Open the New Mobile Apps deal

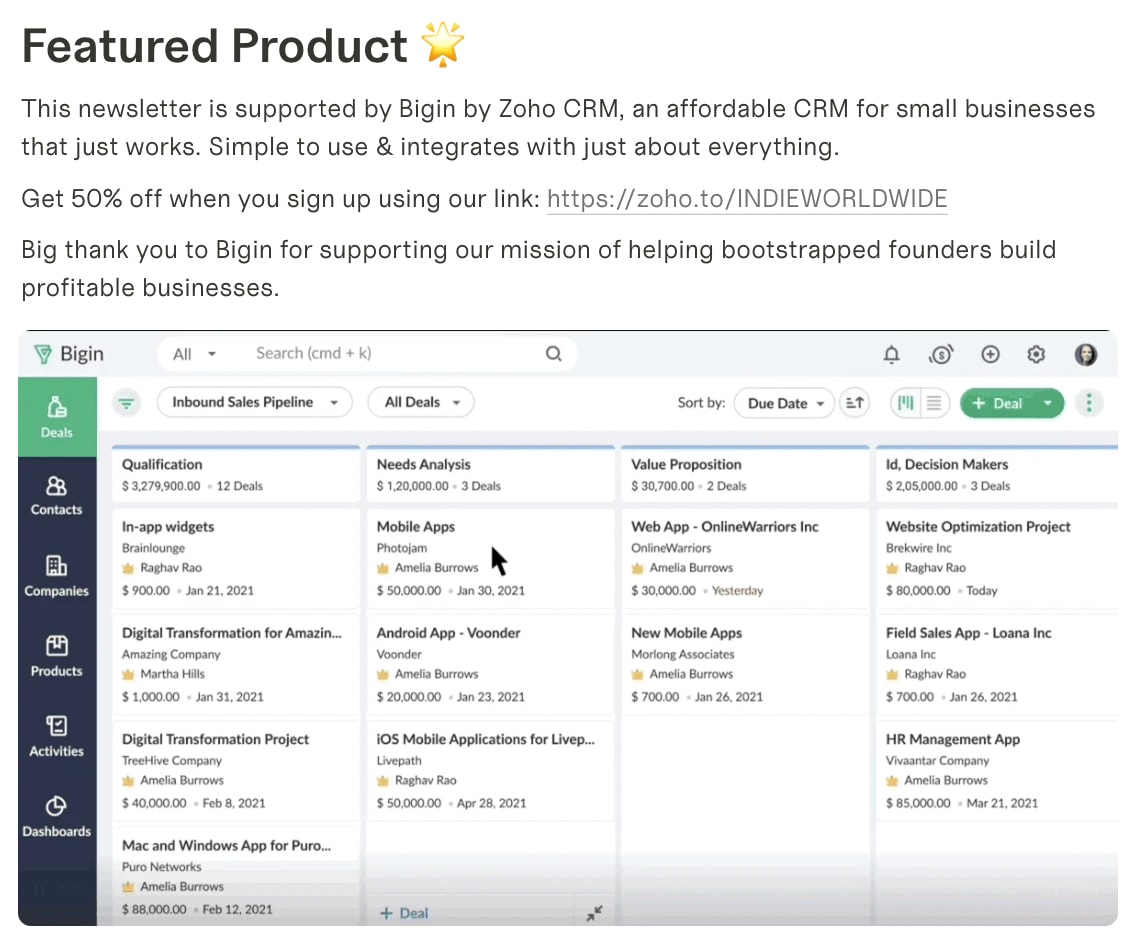745,665
